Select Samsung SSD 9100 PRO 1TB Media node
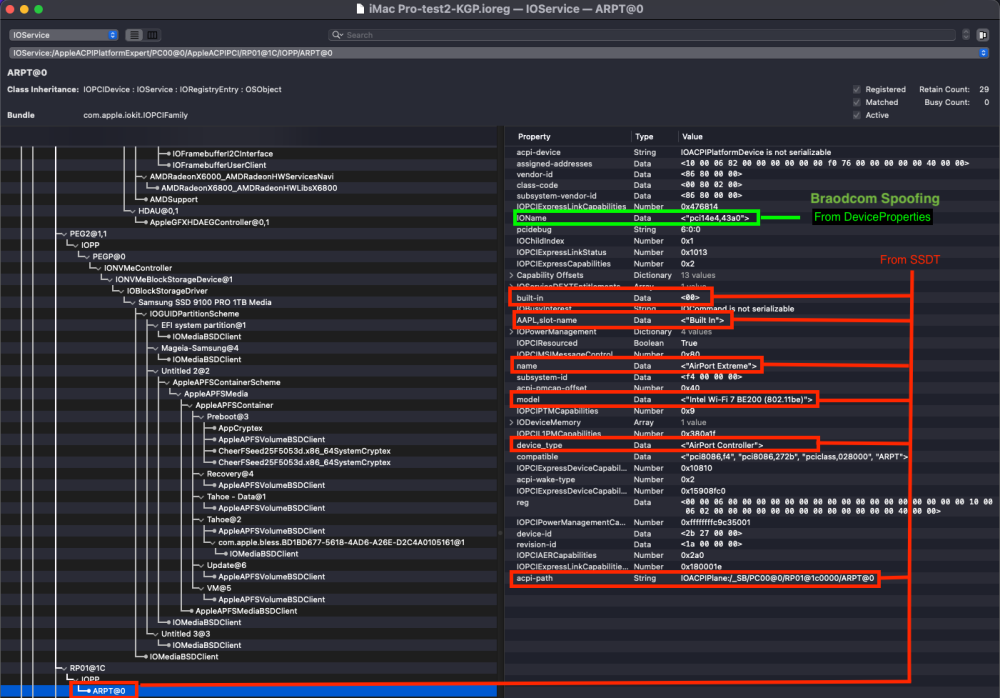This screenshot has width=1000, height=698. 205,302
